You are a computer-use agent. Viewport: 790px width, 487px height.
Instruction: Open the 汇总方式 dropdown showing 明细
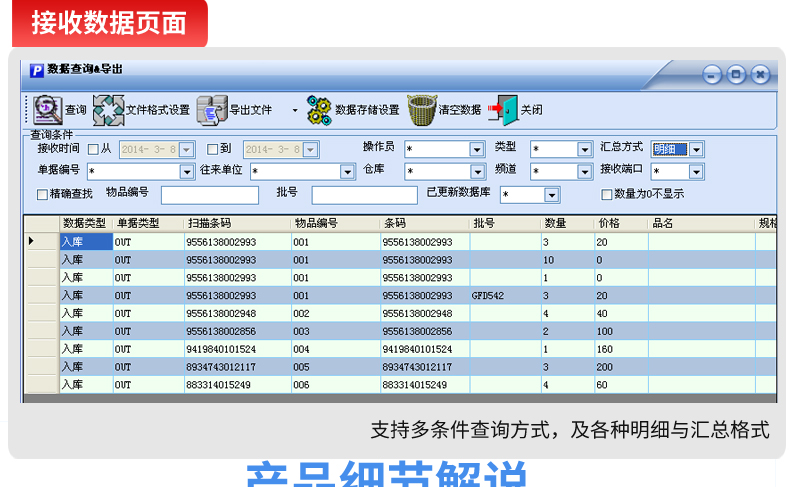696,149
